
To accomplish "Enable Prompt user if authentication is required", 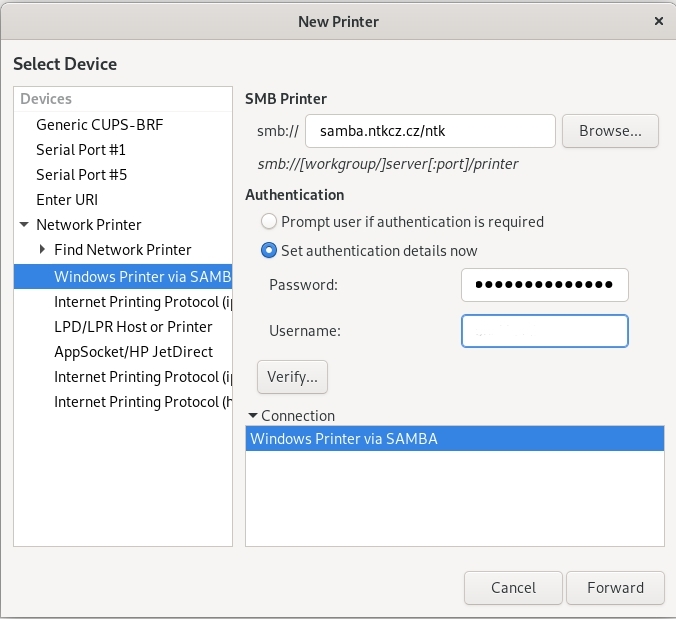I will [268, 222].
